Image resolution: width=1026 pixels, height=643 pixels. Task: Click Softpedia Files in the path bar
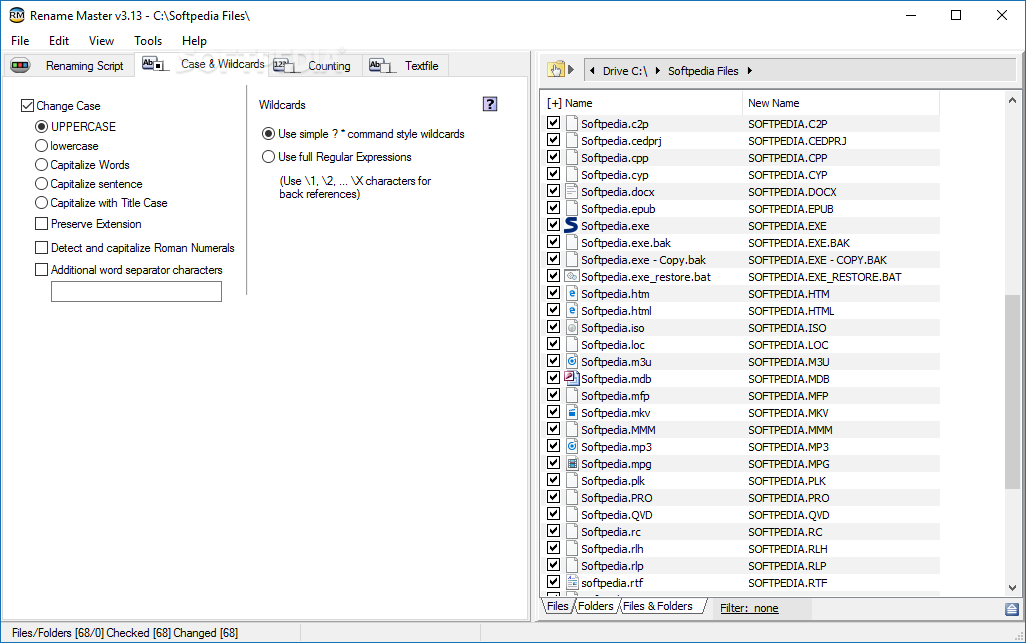point(703,71)
